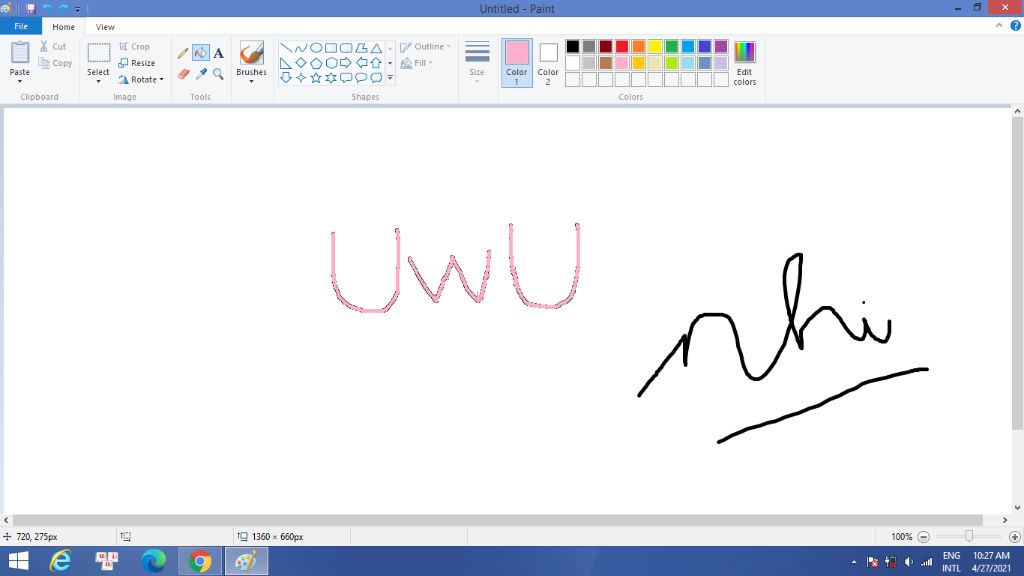
Task: Choose the Five-point star shape
Action: click(x=315, y=78)
